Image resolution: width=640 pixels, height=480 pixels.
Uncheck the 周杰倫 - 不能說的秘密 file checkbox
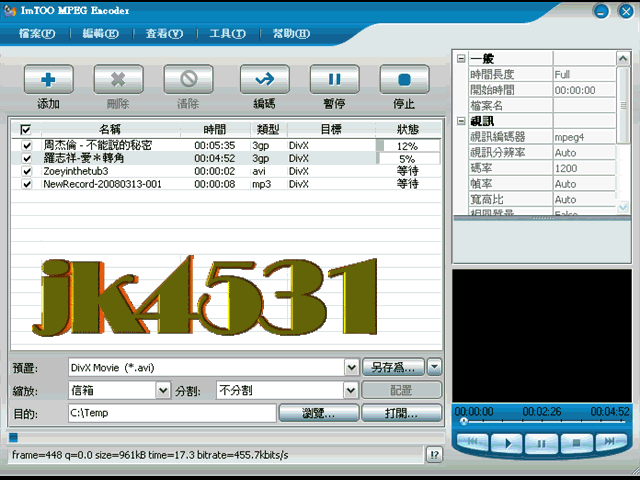pos(27,146)
